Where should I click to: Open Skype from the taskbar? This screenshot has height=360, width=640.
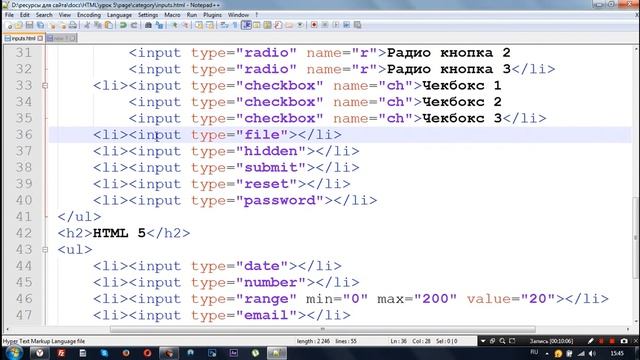pyautogui.click(x=104, y=353)
